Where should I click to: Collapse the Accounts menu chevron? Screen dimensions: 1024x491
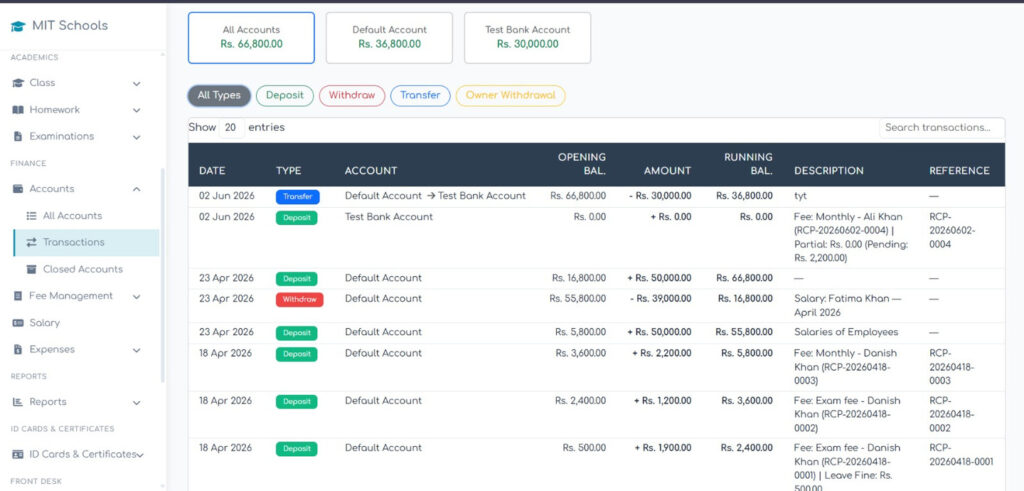click(136, 189)
